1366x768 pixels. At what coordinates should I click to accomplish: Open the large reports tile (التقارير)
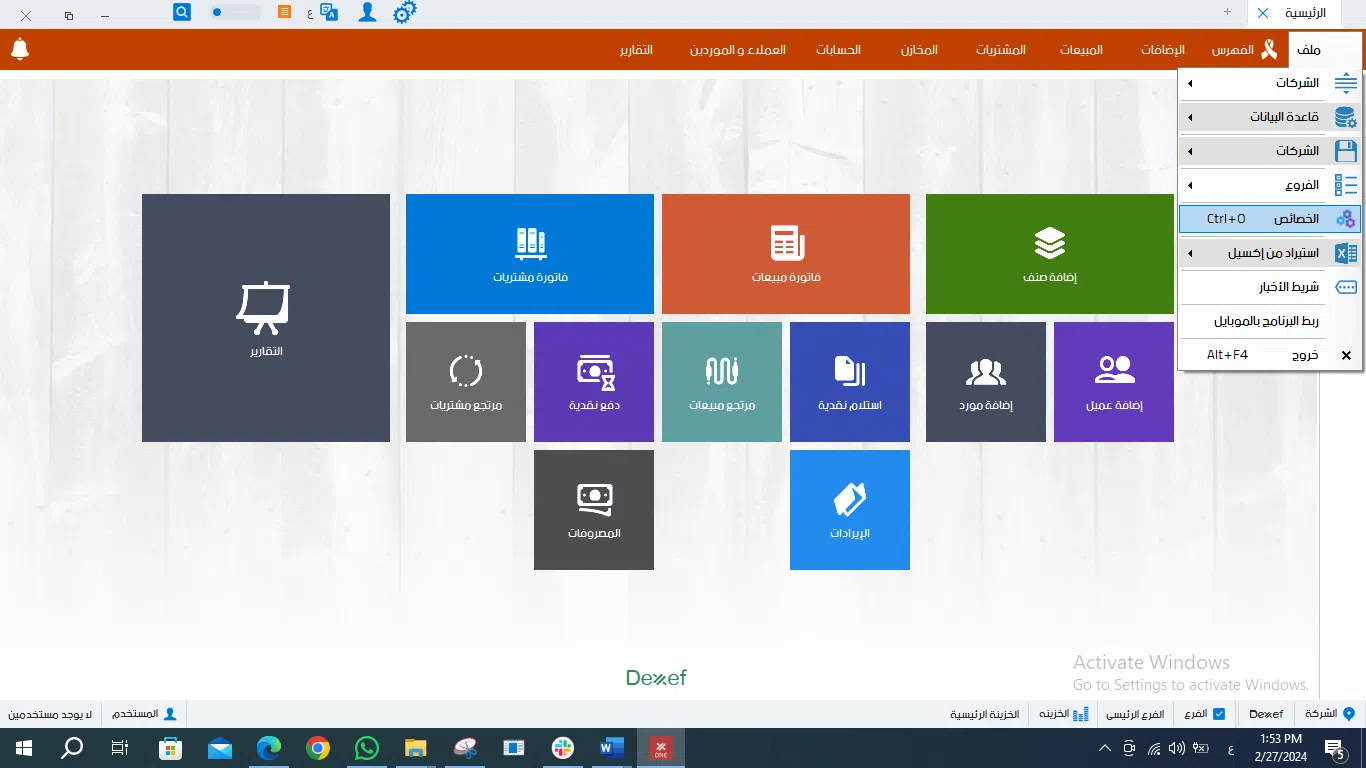pos(265,317)
